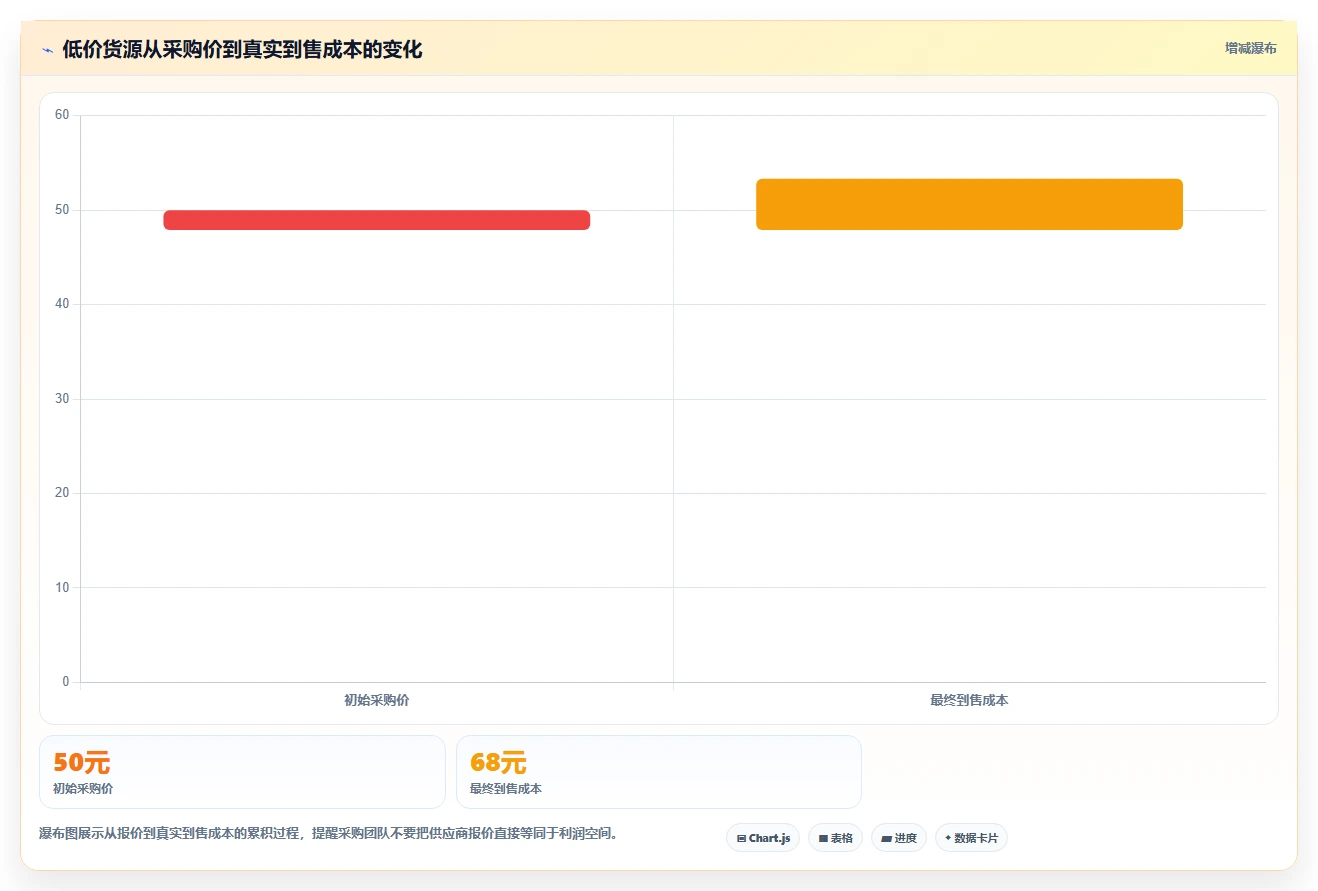Click the 最终到售成本 x-axis label
This screenshot has width=1318, height=891.
tap(969, 700)
